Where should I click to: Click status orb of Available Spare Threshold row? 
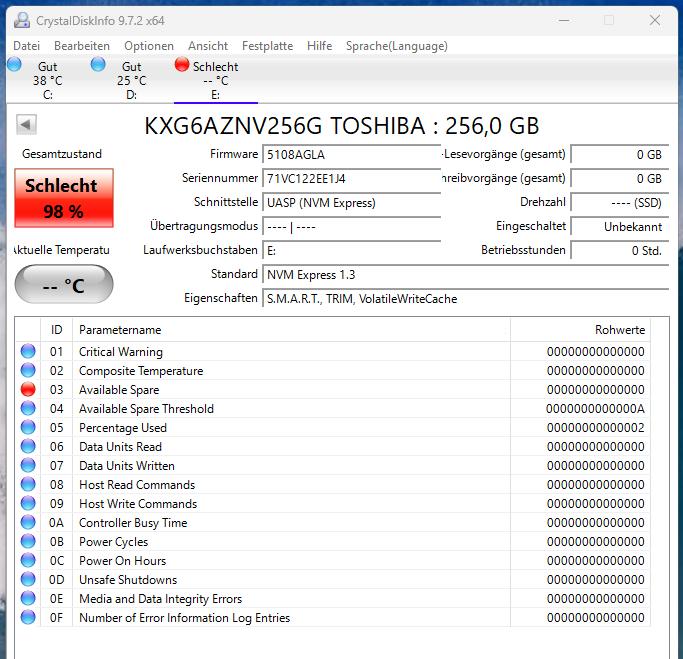click(x=28, y=408)
